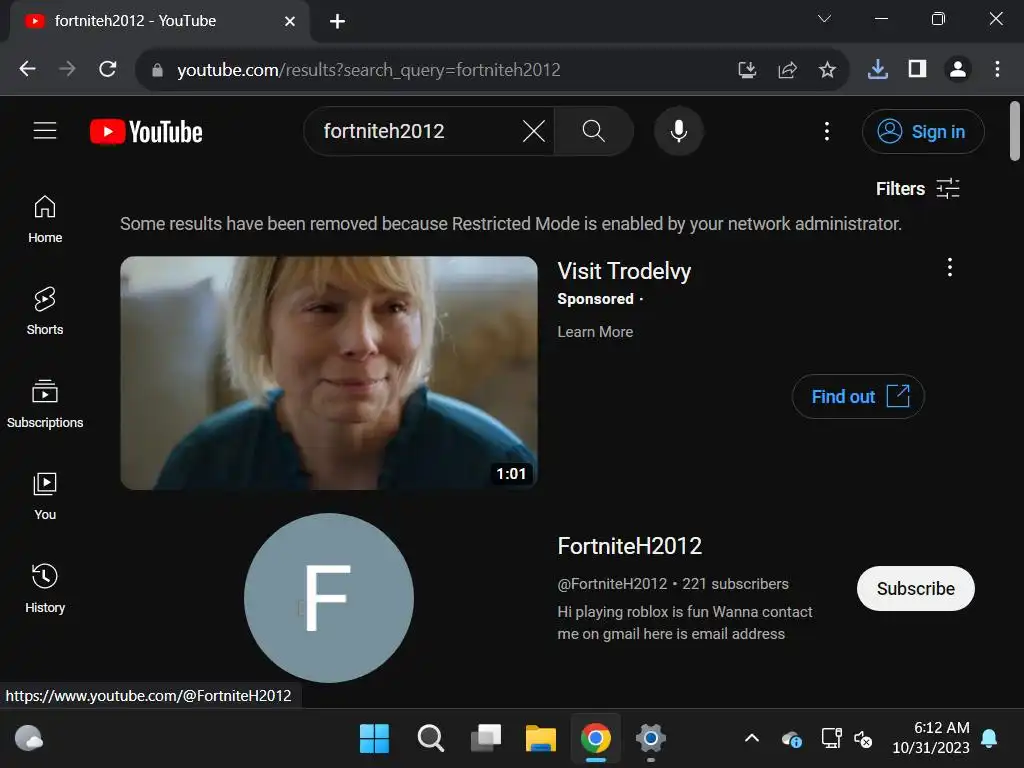Click Chrome icon on taskbar
This screenshot has width=1024, height=768.
(596, 739)
